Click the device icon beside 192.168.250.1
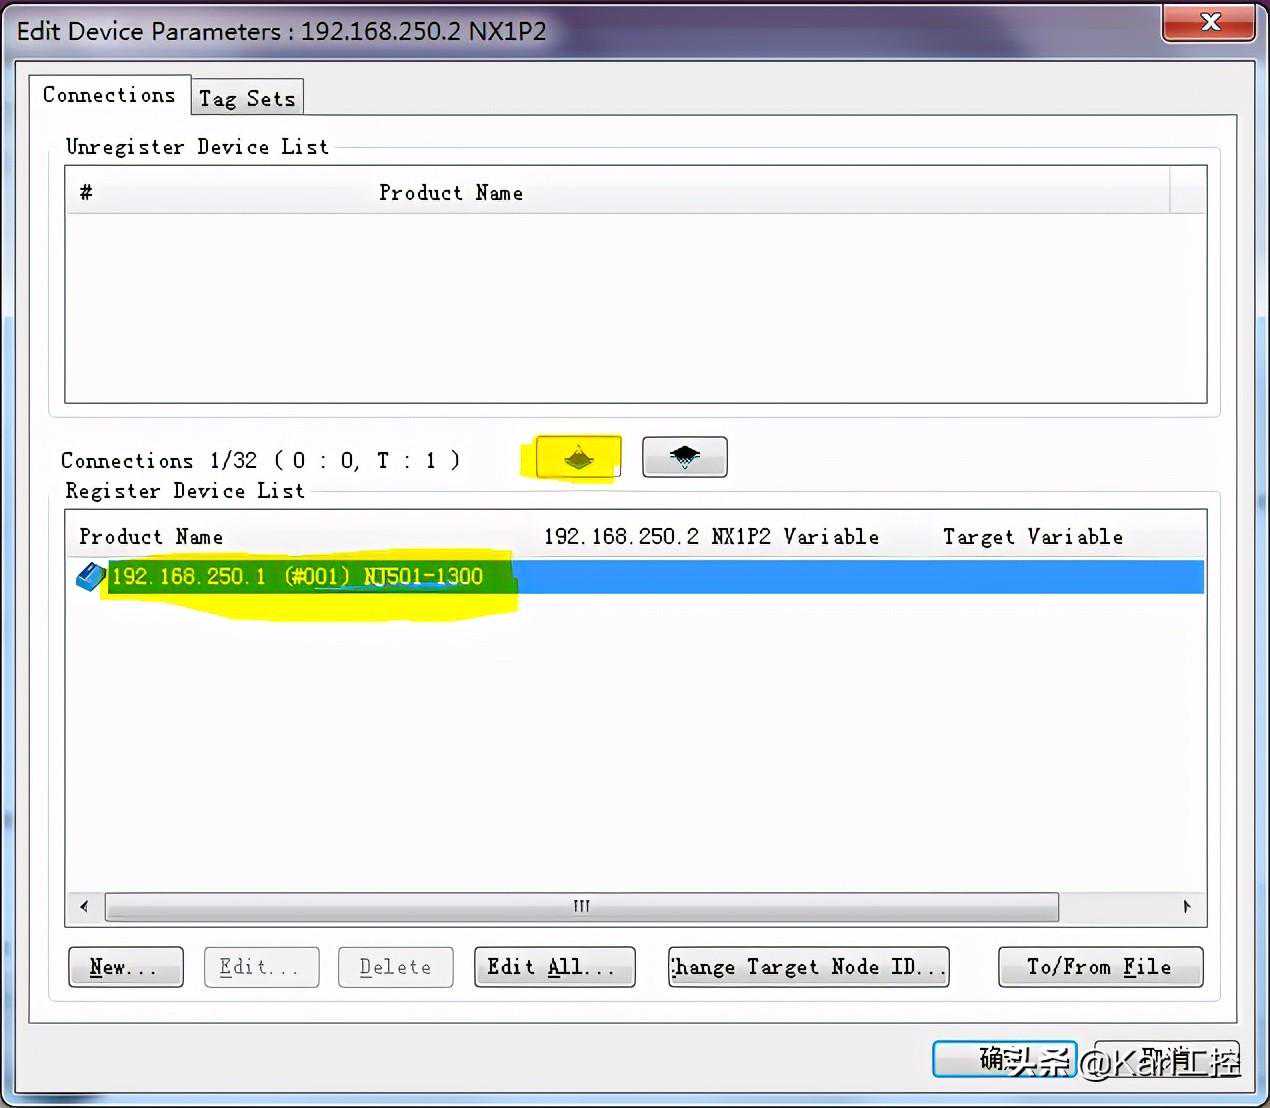This screenshot has width=1270, height=1108. [x=91, y=577]
